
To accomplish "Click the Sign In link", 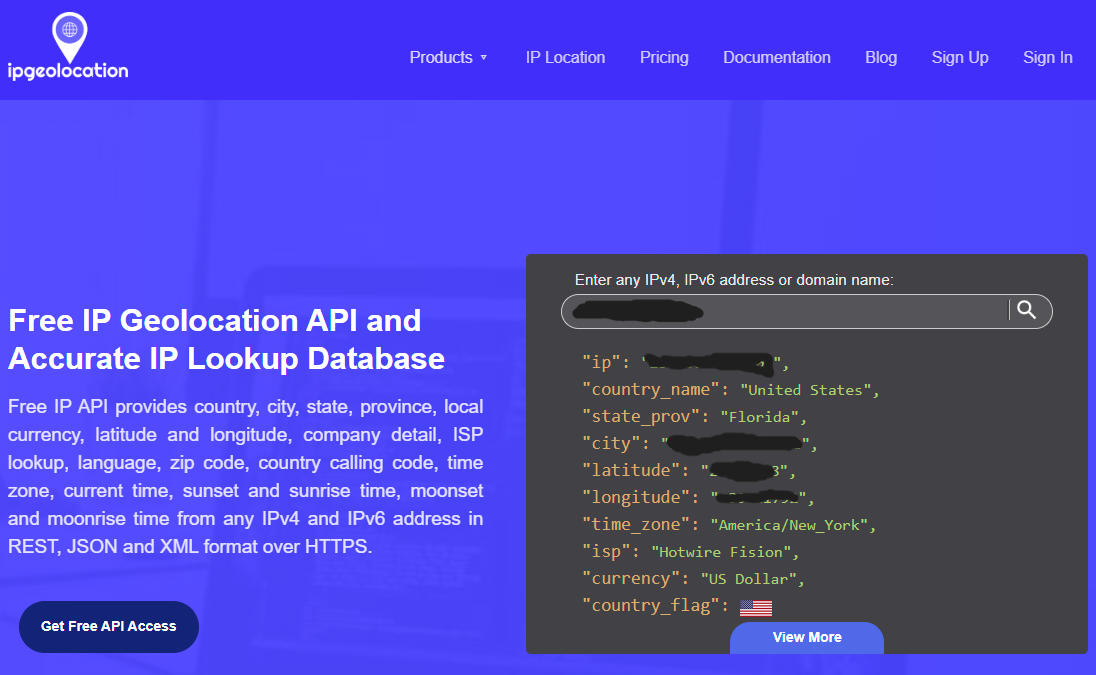I will (1047, 57).
